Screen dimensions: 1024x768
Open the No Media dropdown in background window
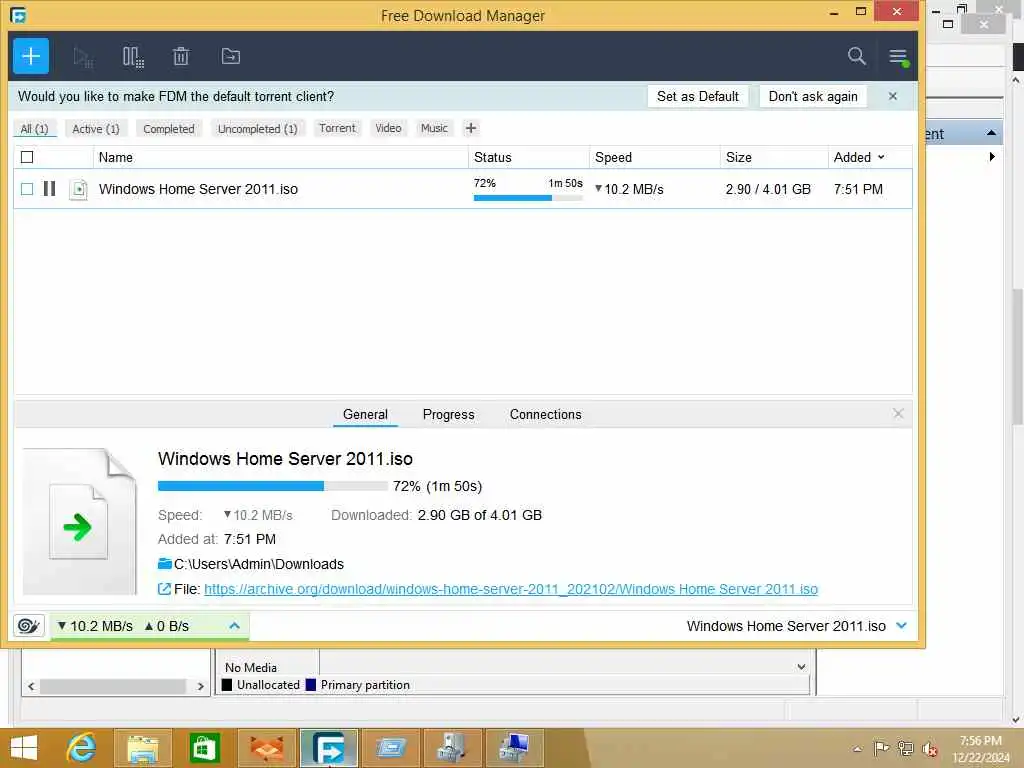coord(801,667)
